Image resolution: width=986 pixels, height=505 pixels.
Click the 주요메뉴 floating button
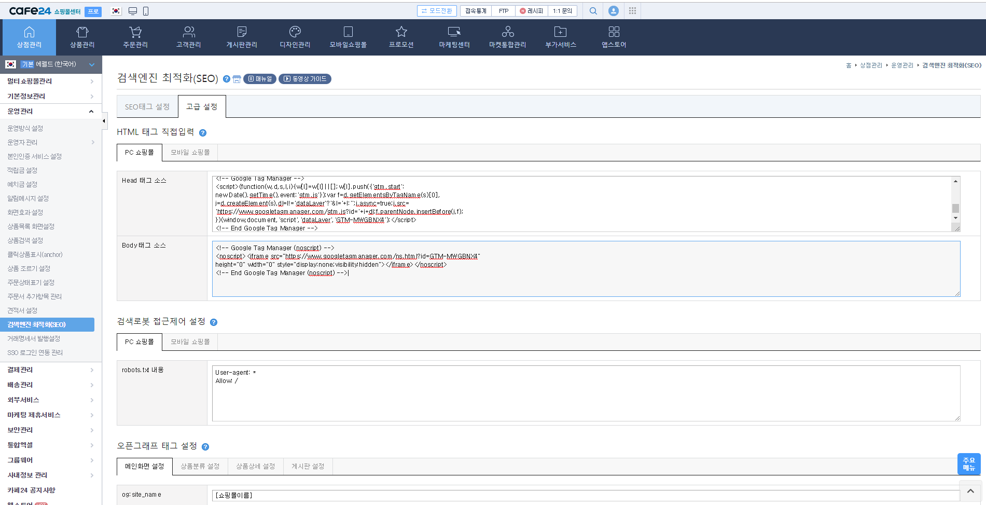[969, 465]
